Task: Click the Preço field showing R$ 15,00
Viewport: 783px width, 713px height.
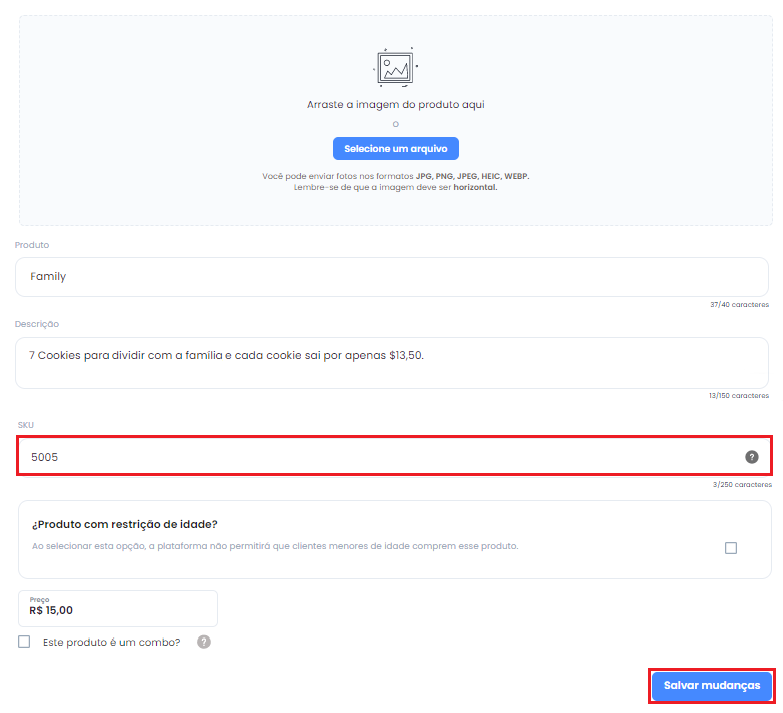Action: click(118, 608)
